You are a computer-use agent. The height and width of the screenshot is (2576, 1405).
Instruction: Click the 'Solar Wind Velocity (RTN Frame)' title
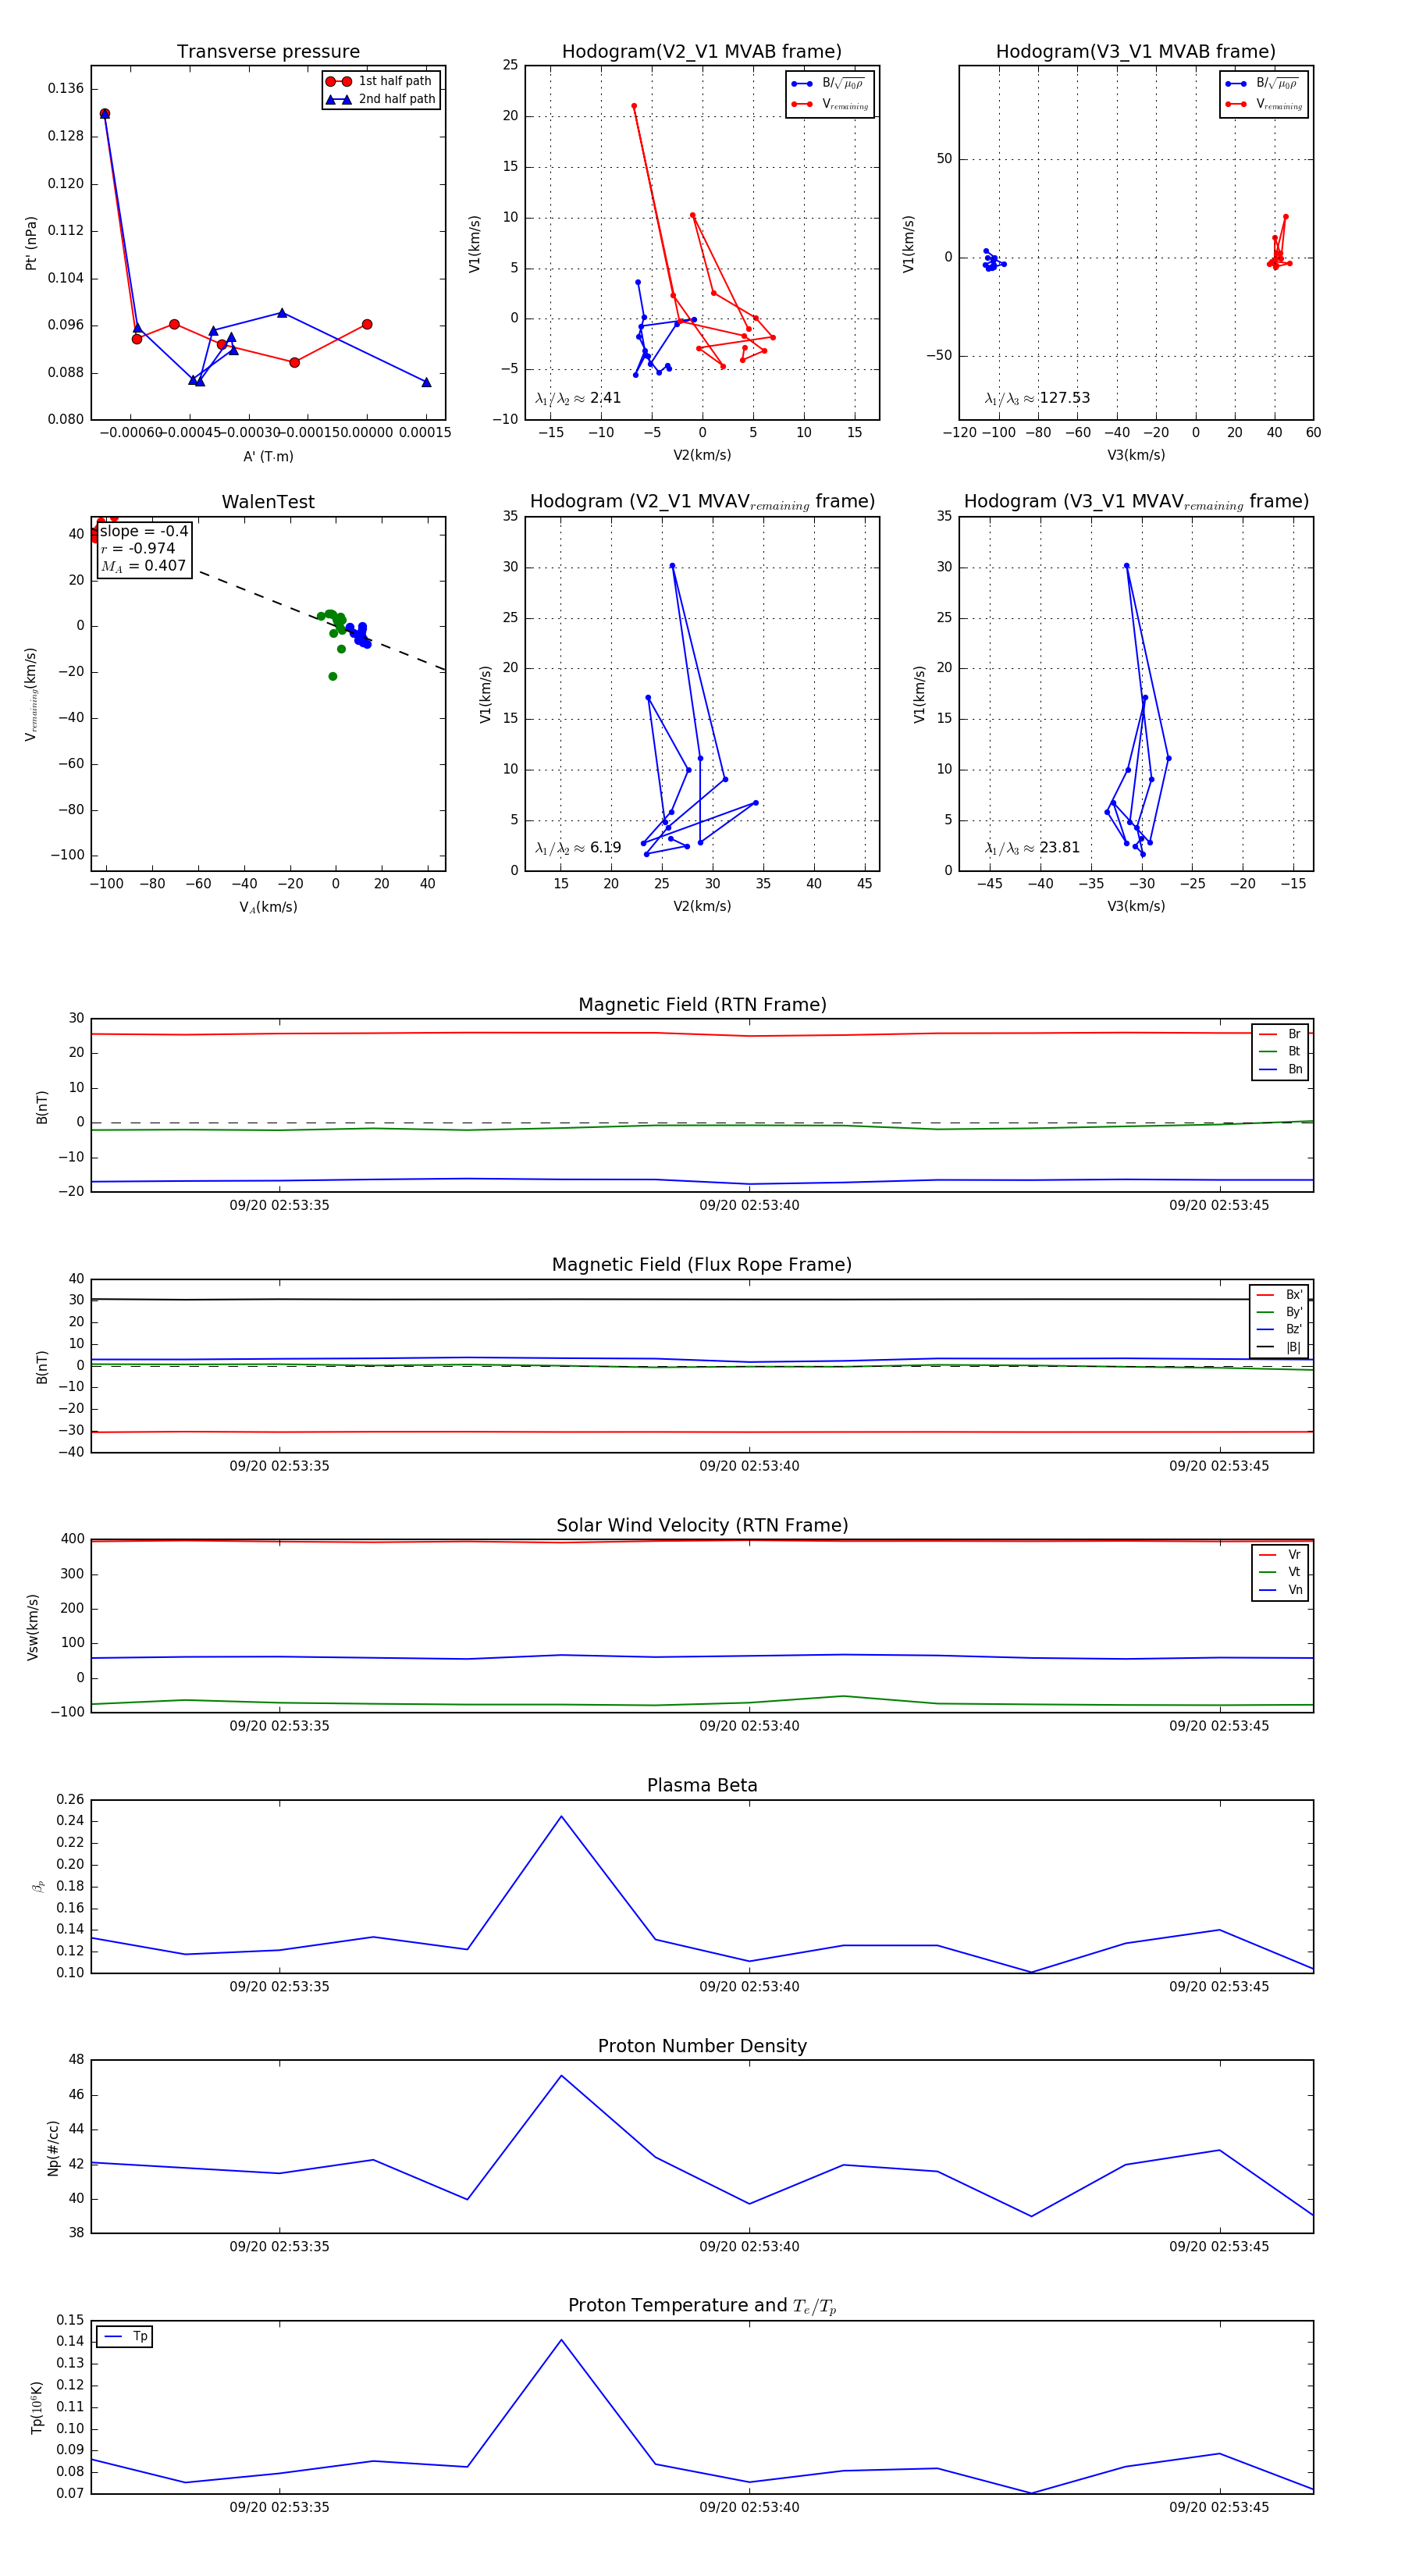pos(702,1525)
